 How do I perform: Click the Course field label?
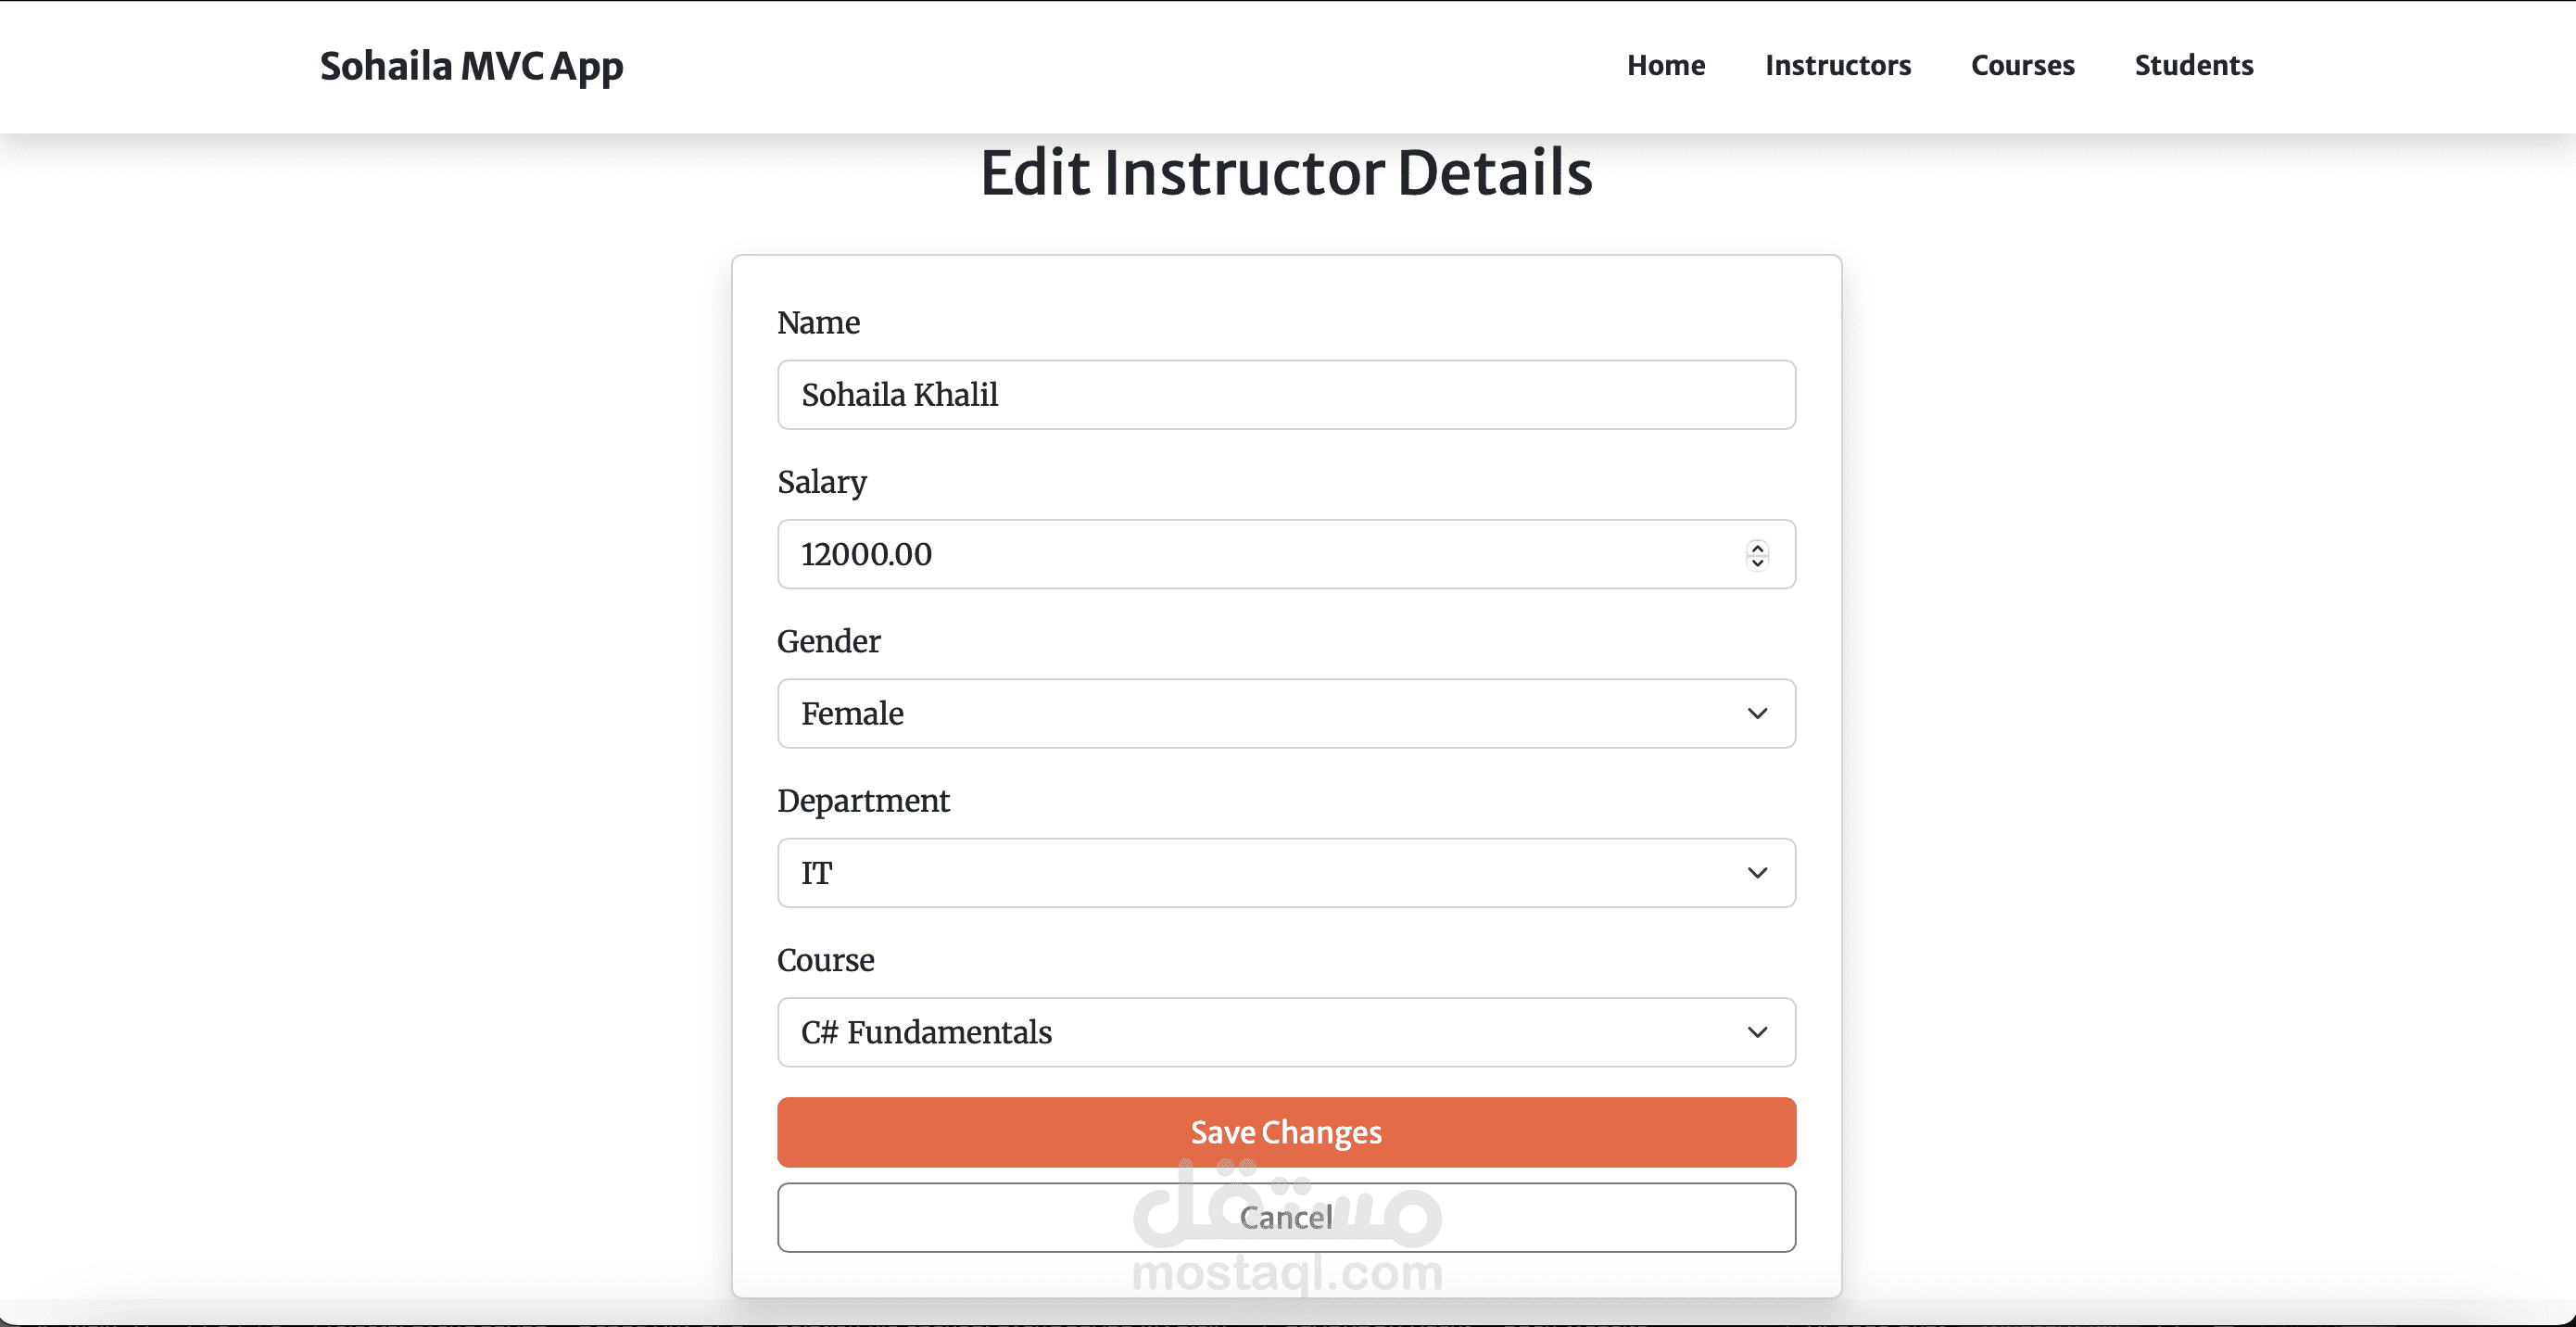click(825, 960)
